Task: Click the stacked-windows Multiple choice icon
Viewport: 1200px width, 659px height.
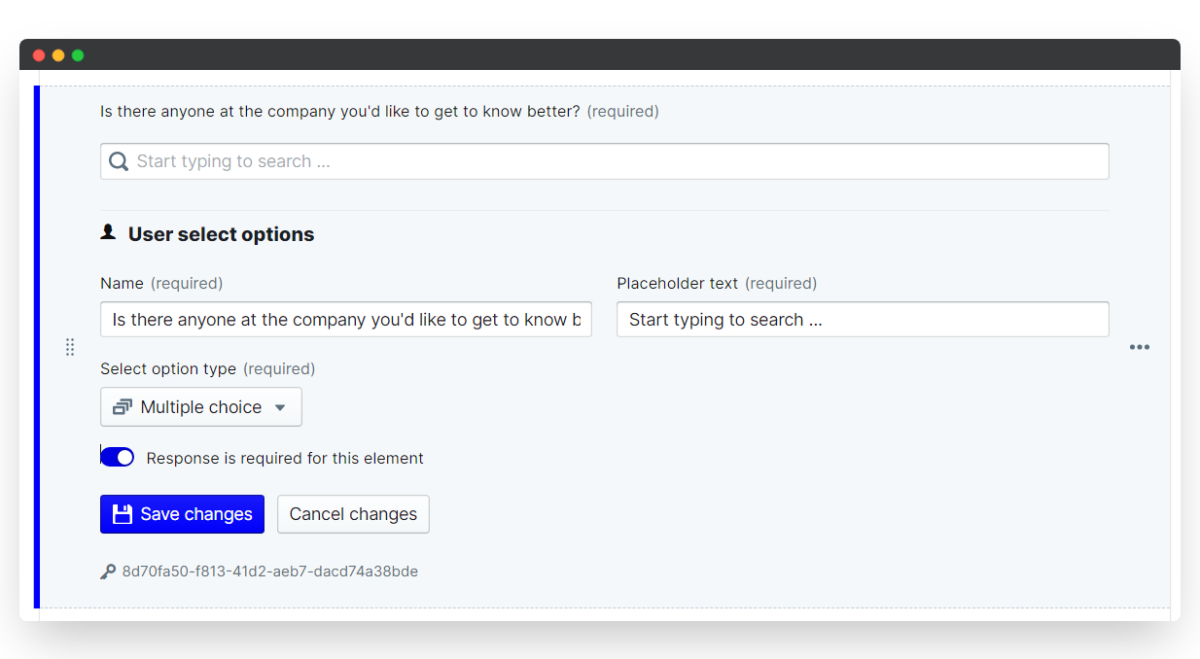Action: coord(122,407)
